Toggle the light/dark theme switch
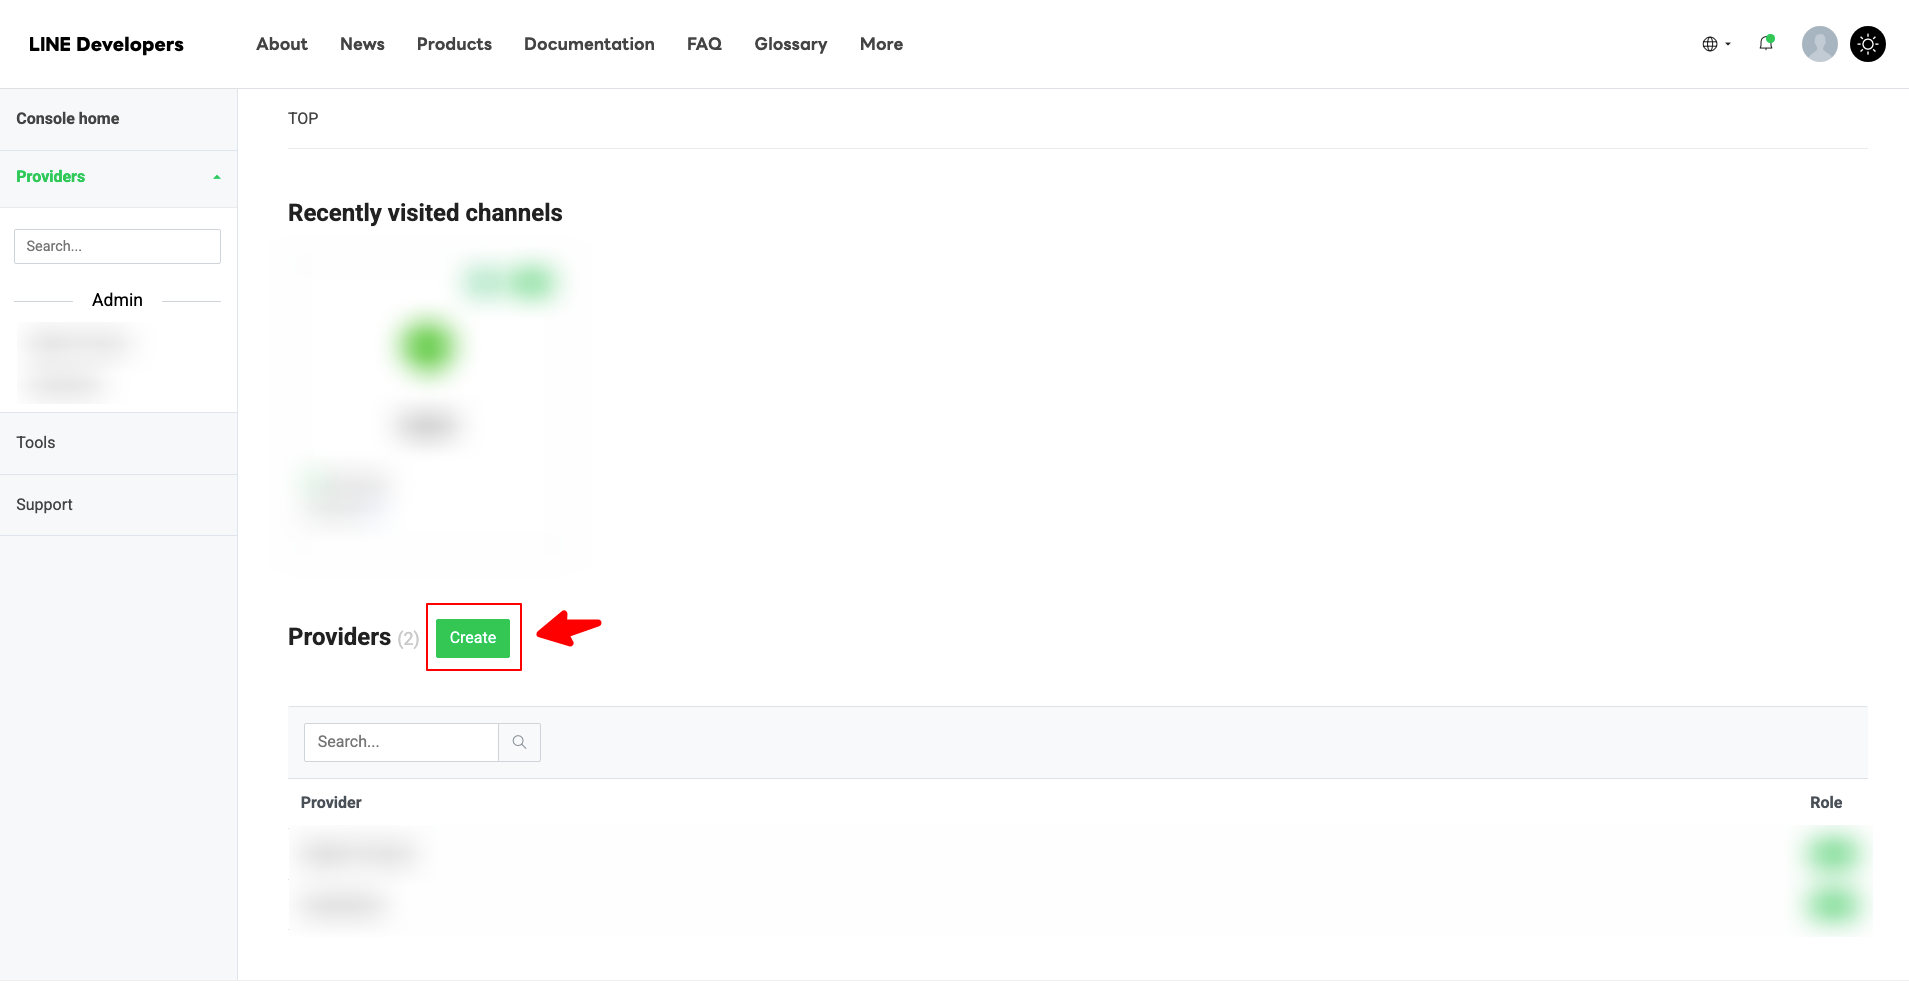Viewport: 1909px width, 998px height. click(1867, 44)
